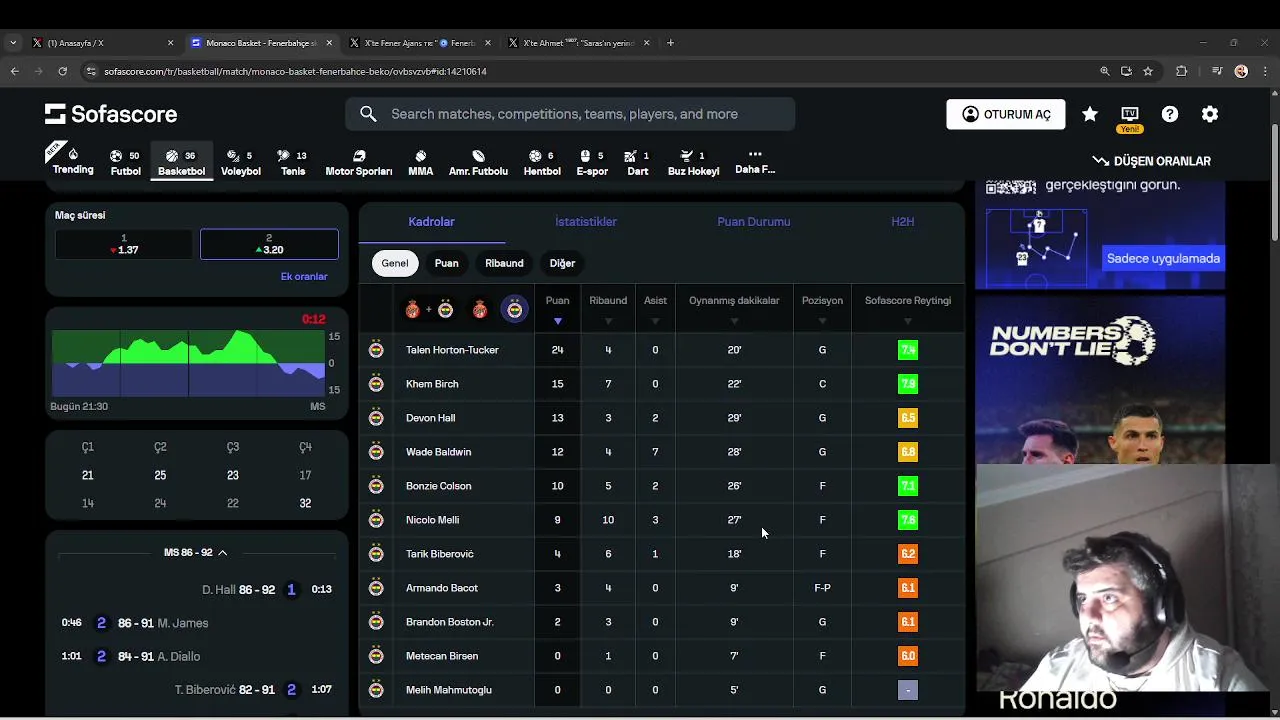Image resolution: width=1280 pixels, height=720 pixels.
Task: Select the Basketbol category icon
Action: coord(181,162)
